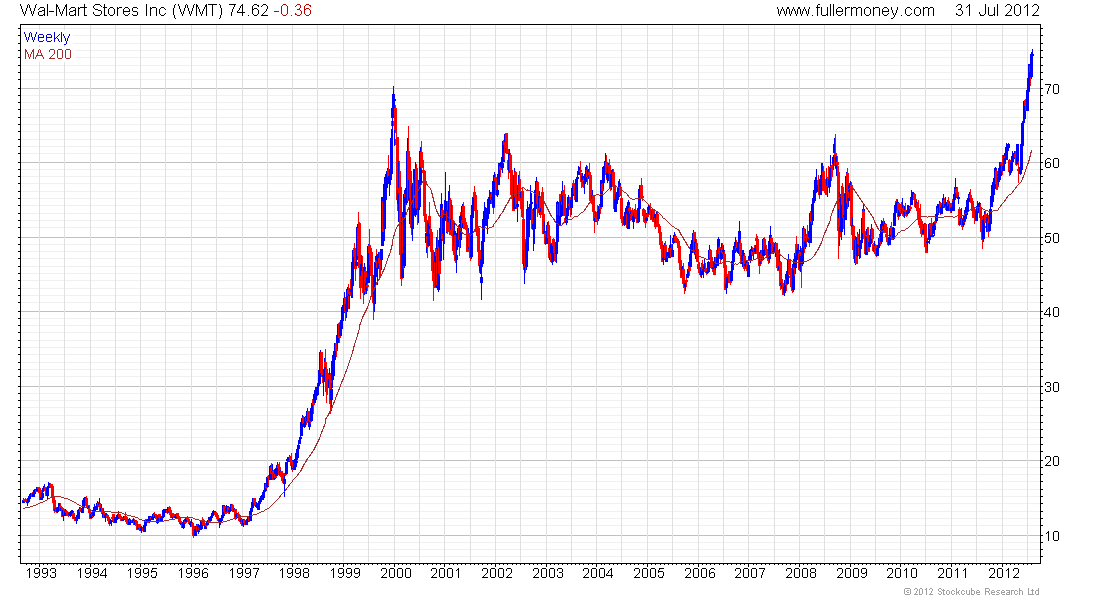Click the 20 price label on y-axis
Image resolution: width=1100 pixels, height=600 pixels.
(x=1052, y=462)
